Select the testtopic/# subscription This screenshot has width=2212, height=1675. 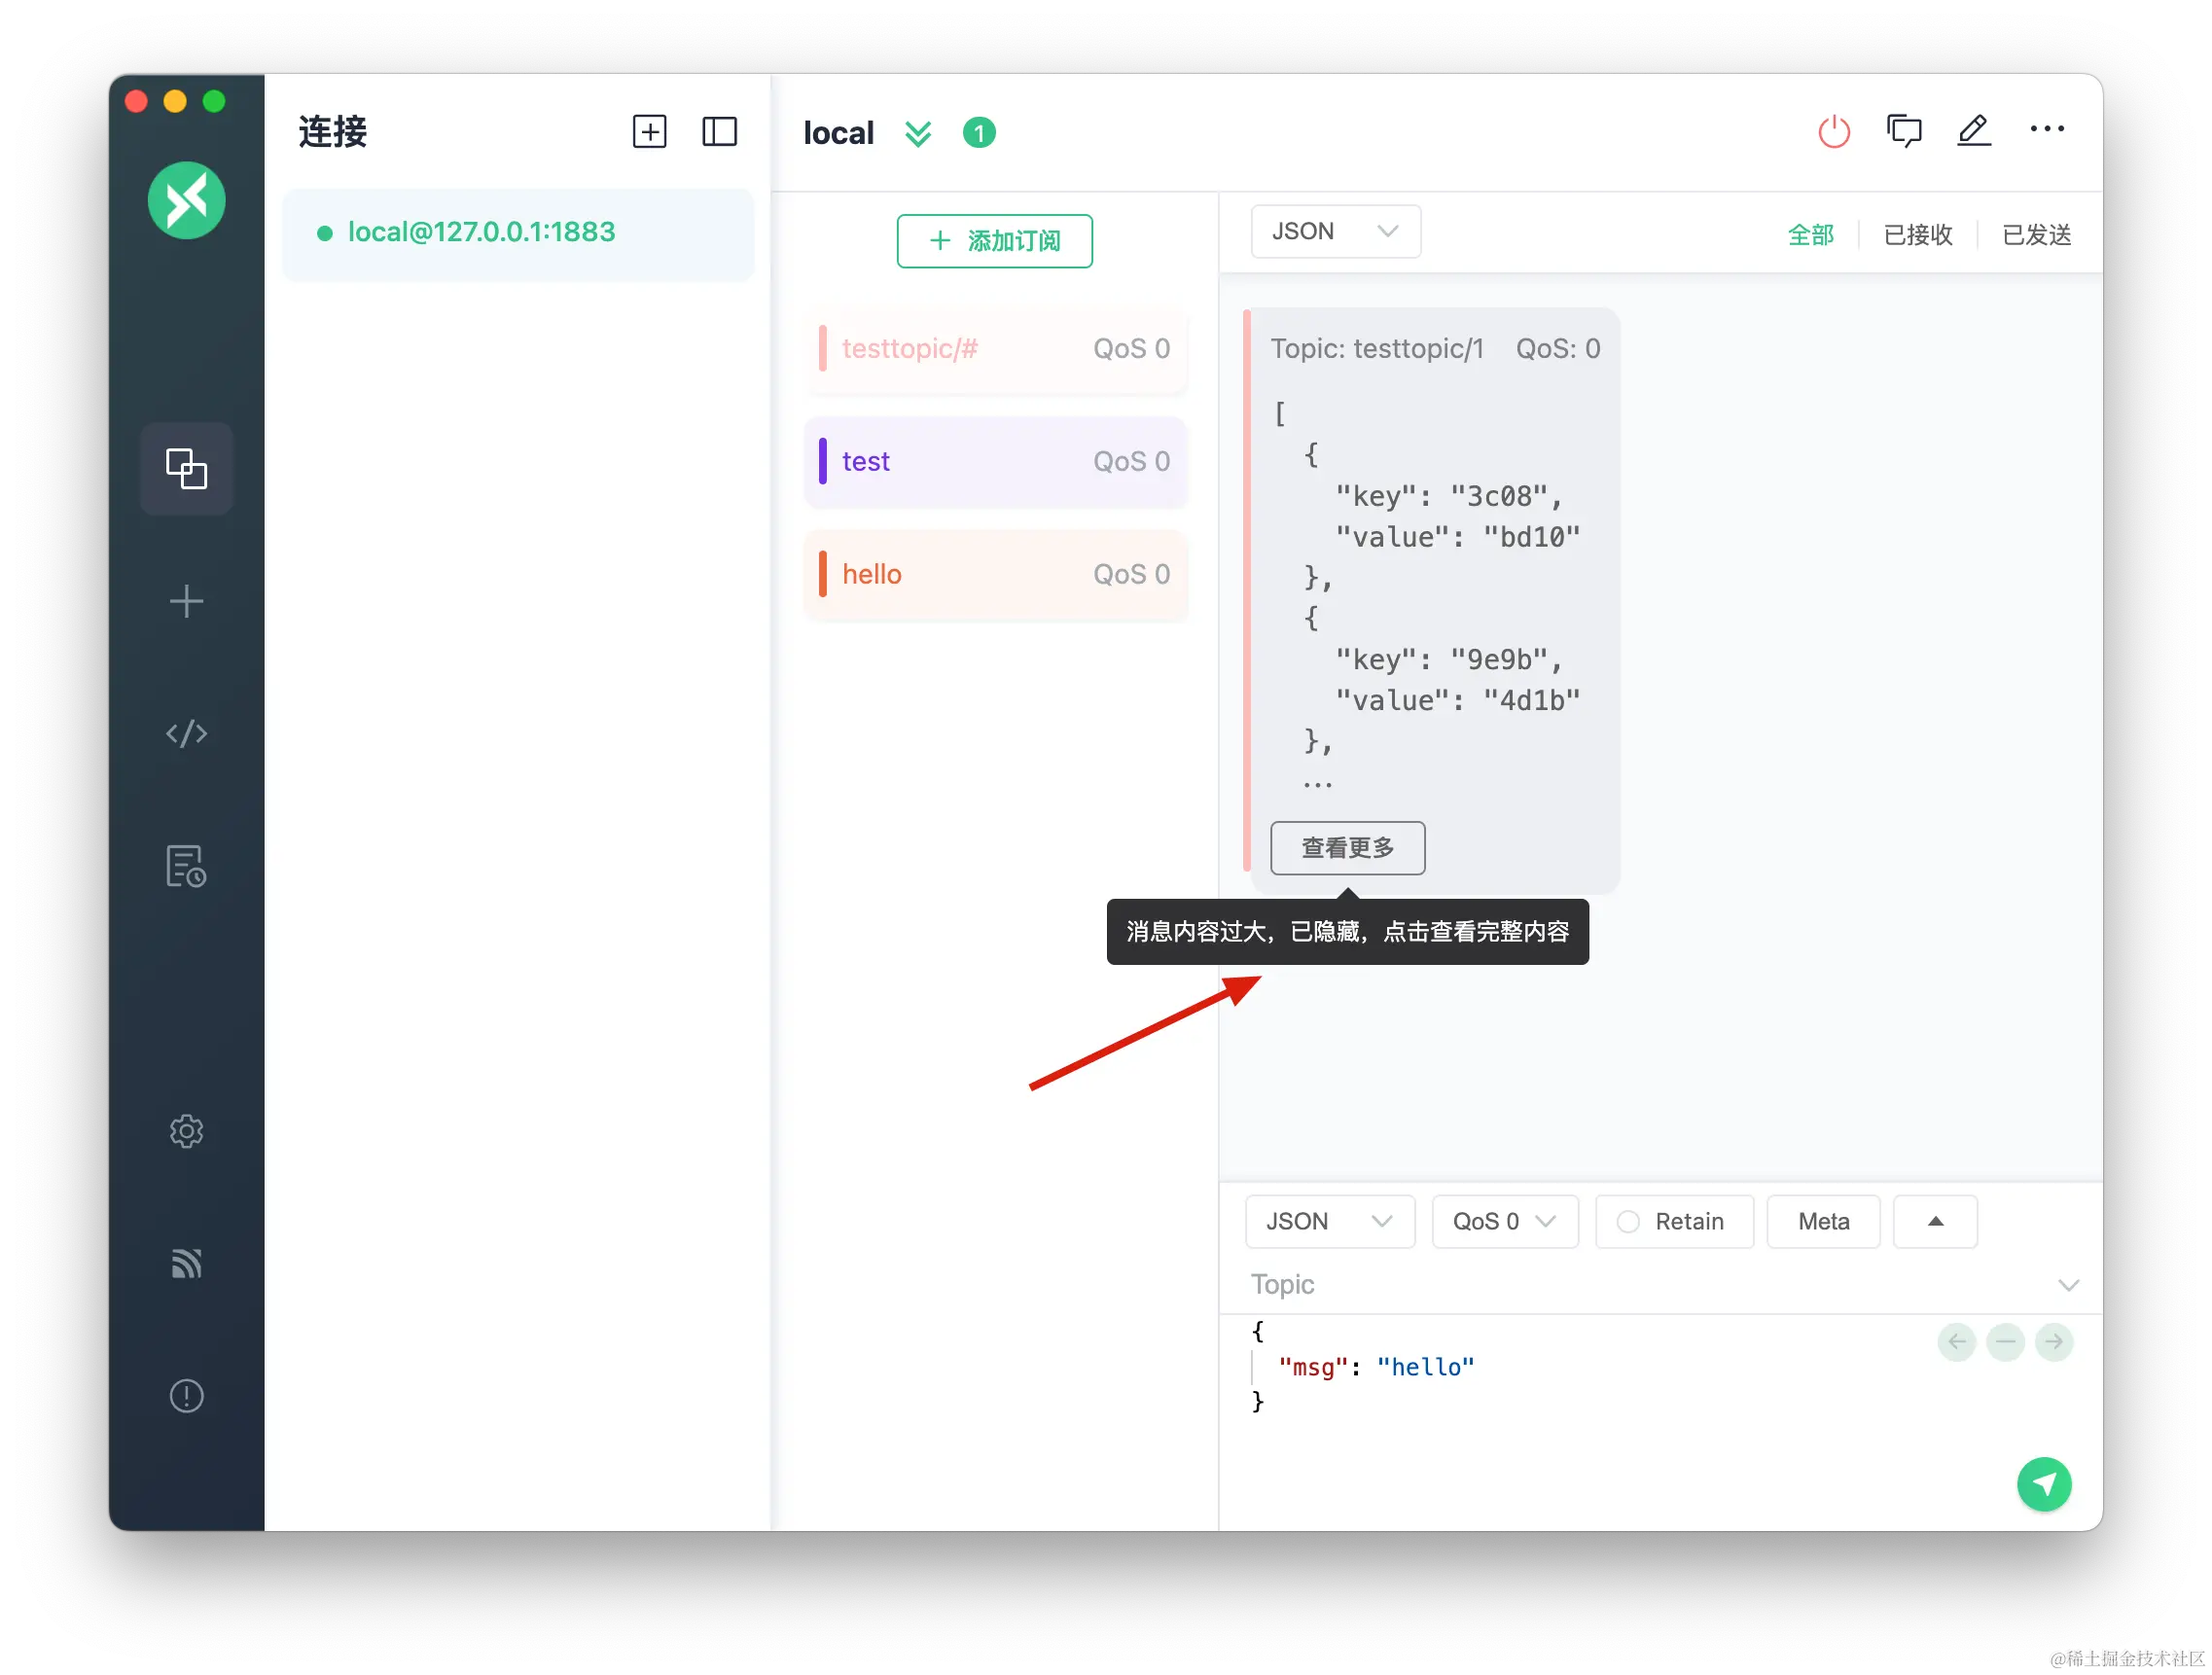[995, 349]
